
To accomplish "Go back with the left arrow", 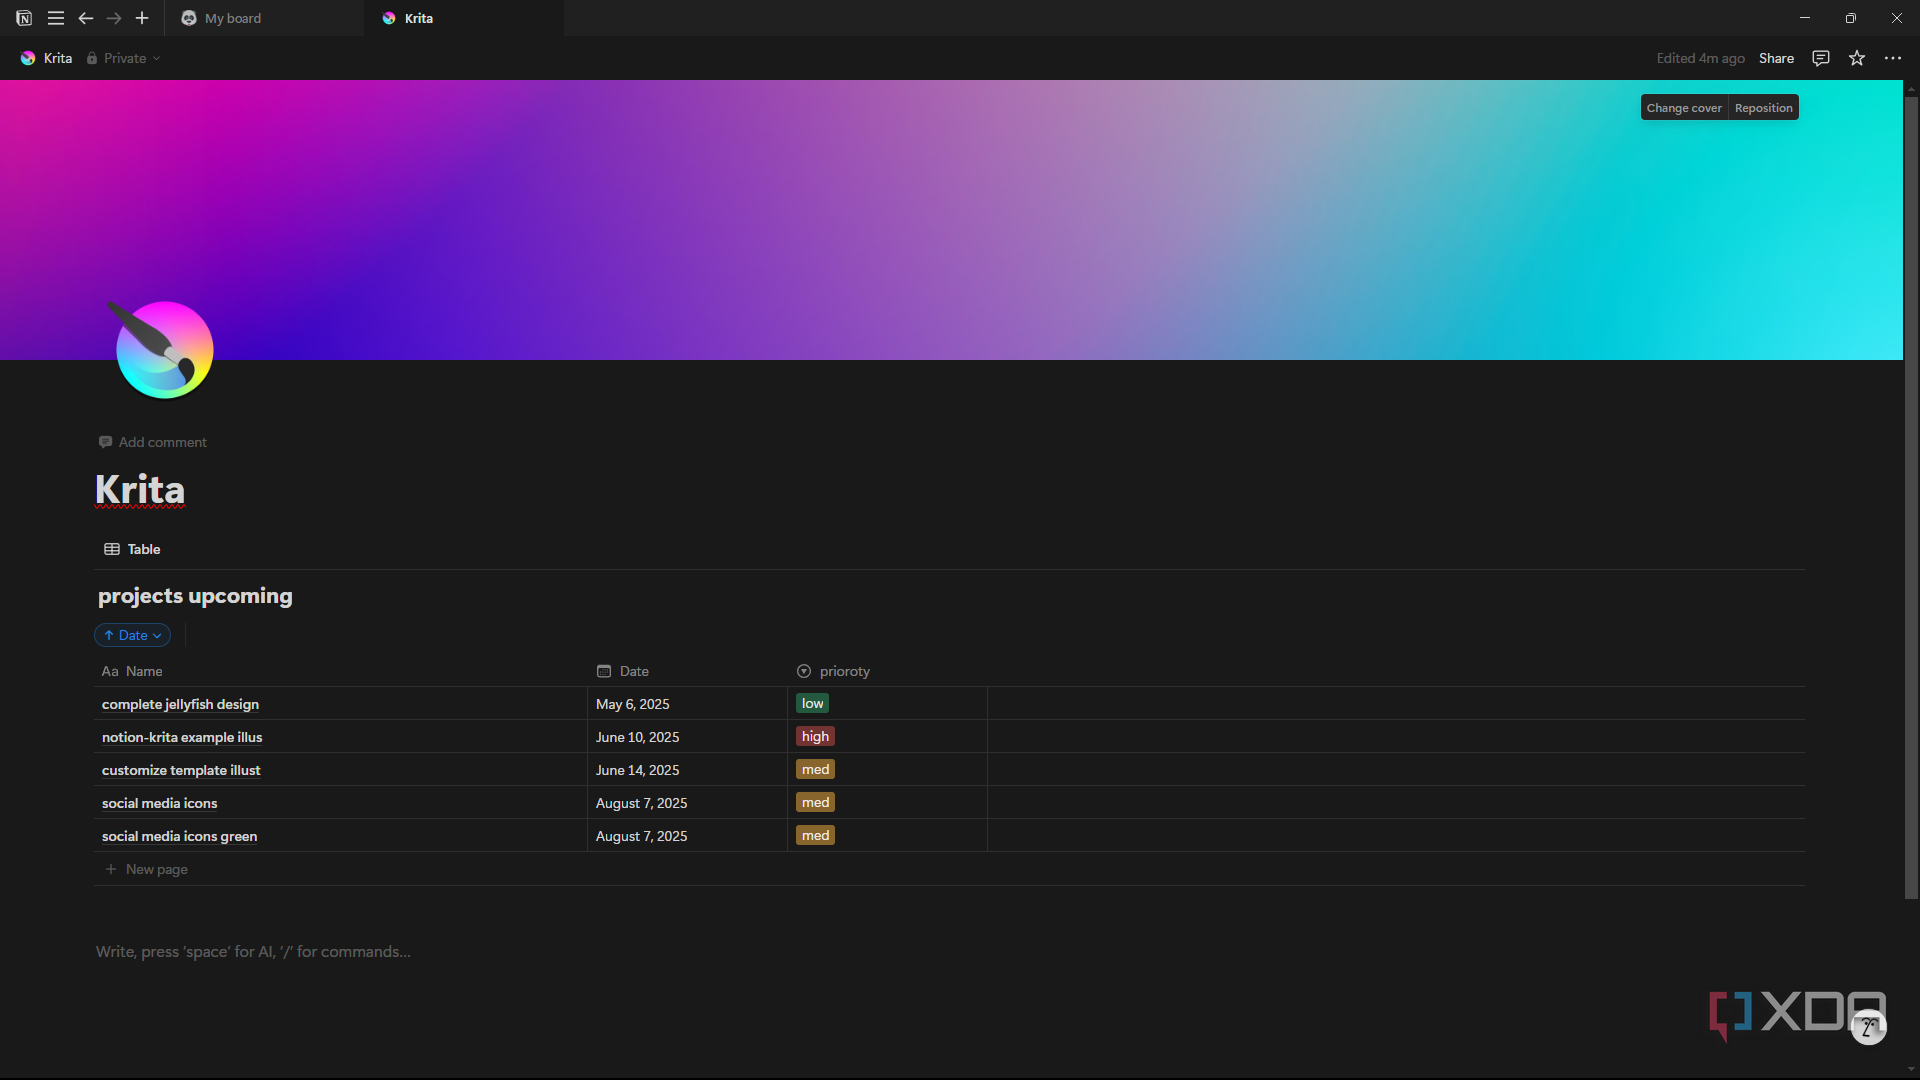I will point(86,18).
